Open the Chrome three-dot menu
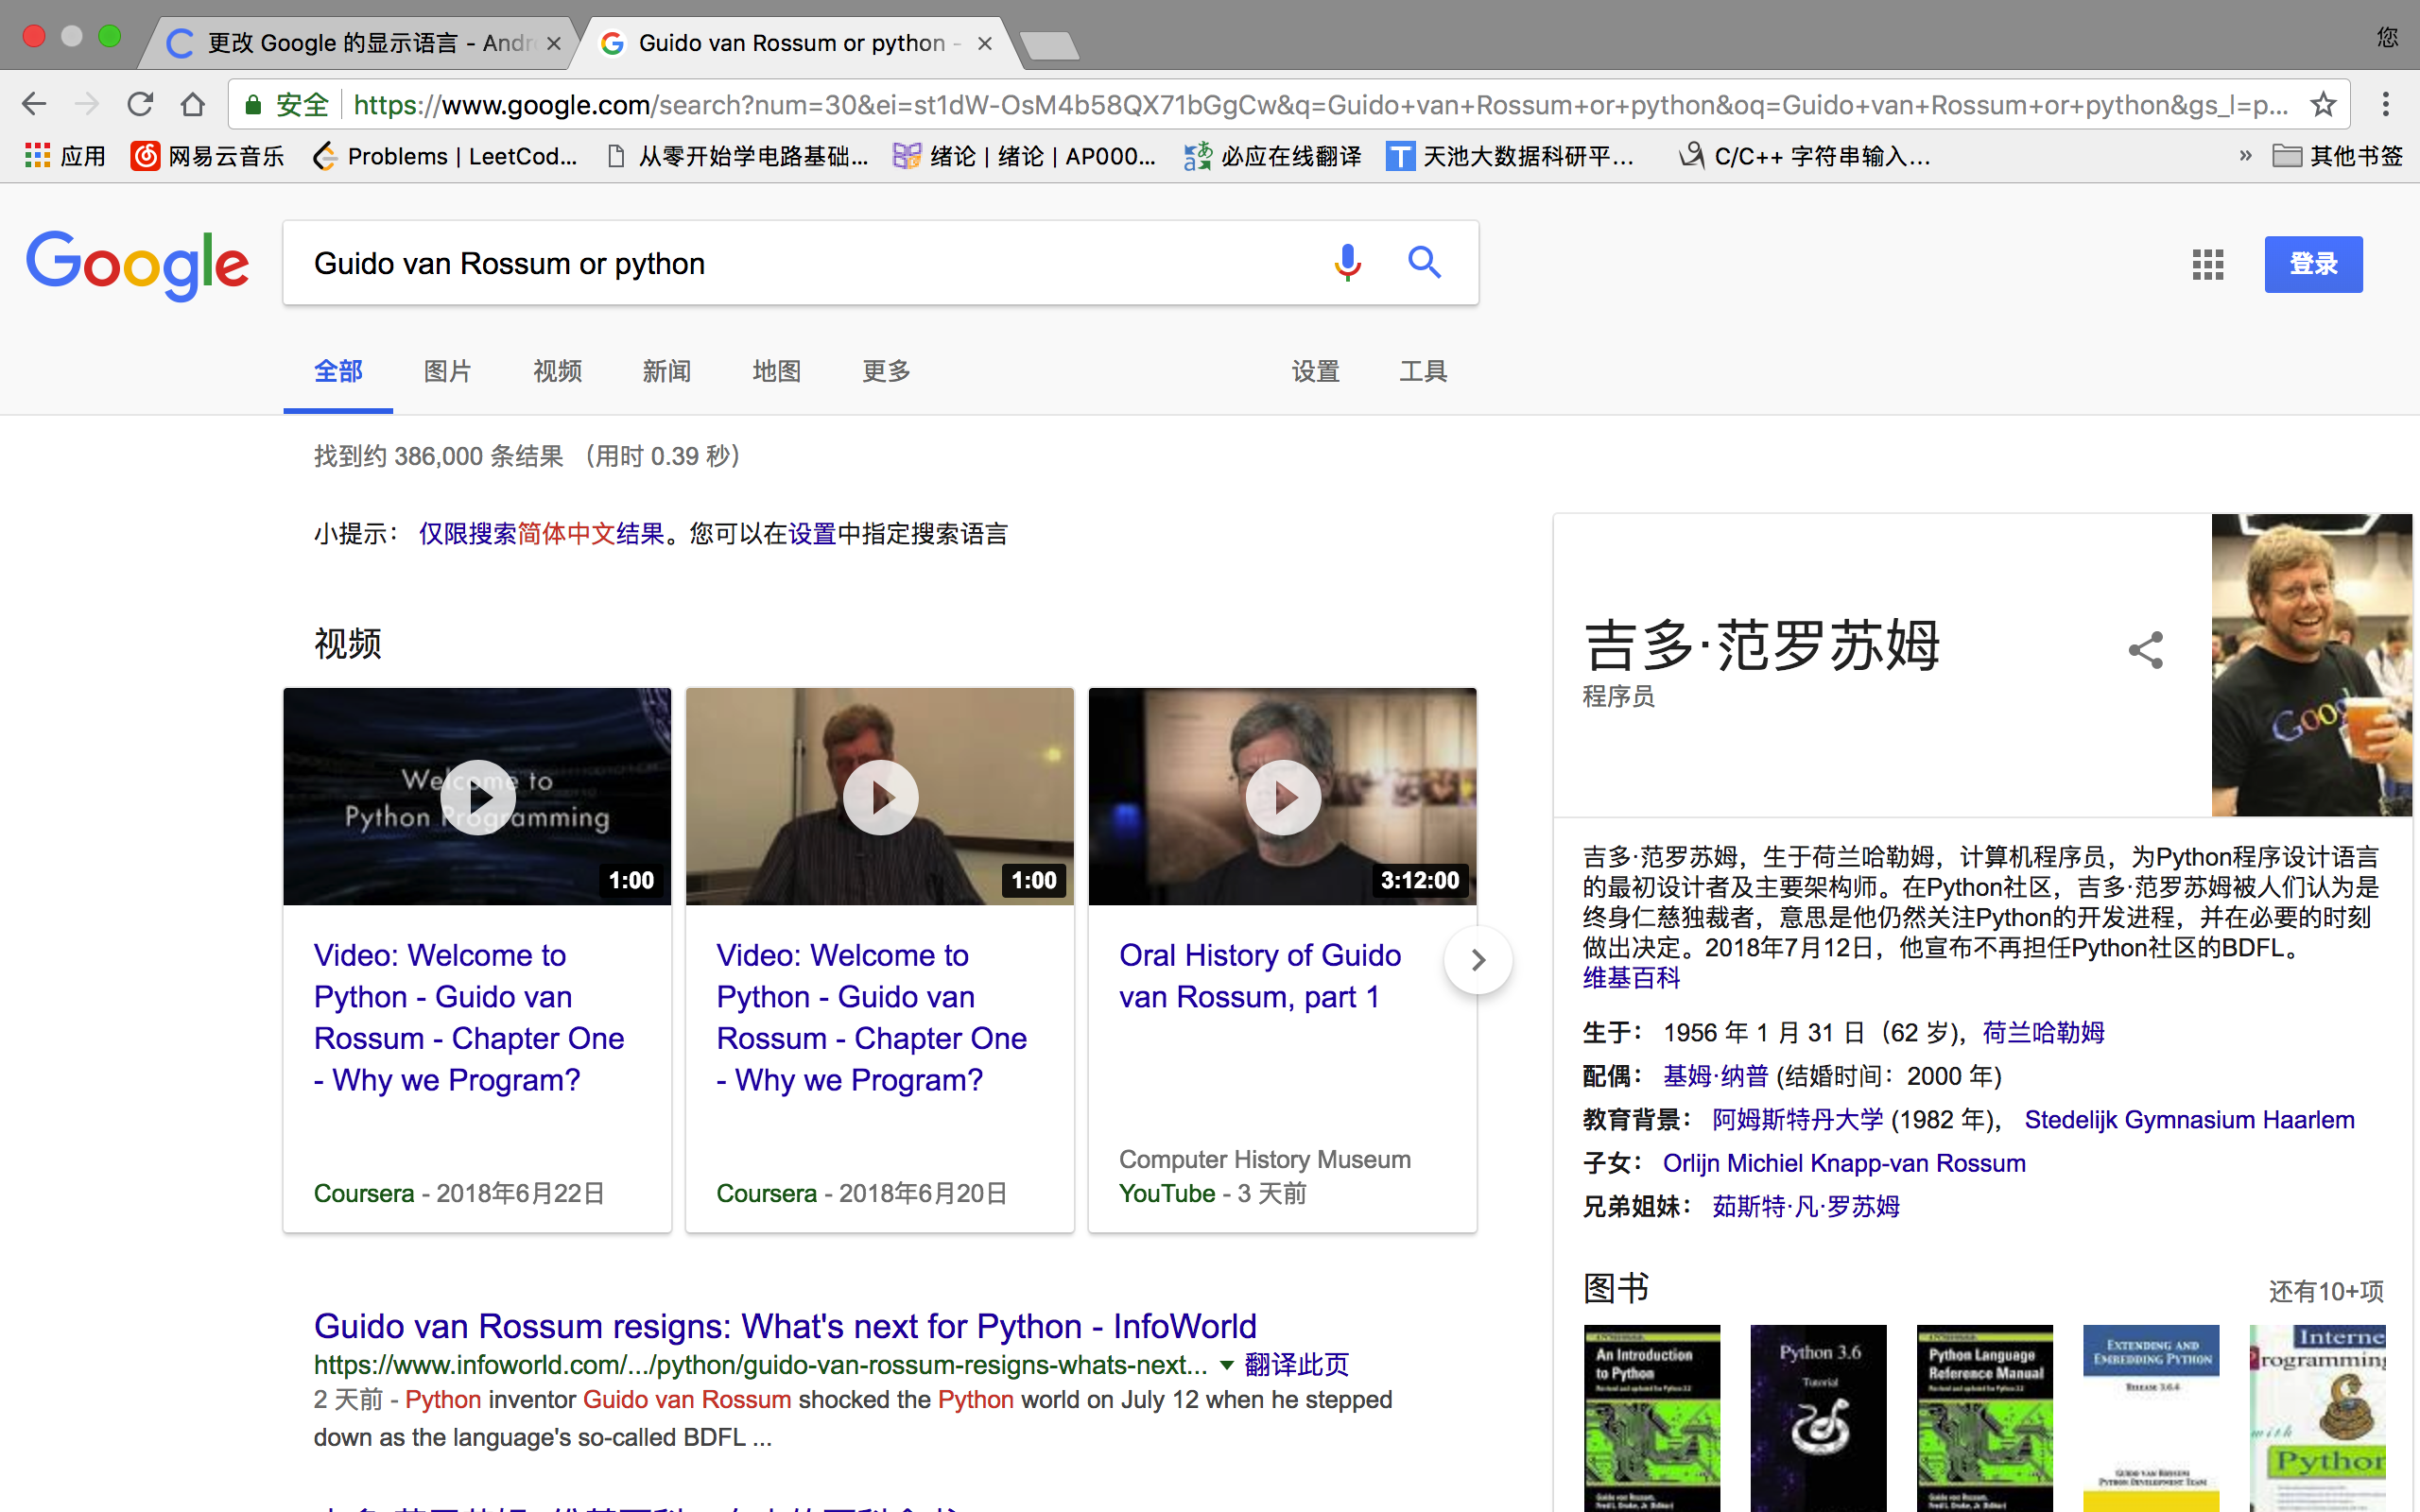 coord(2385,104)
